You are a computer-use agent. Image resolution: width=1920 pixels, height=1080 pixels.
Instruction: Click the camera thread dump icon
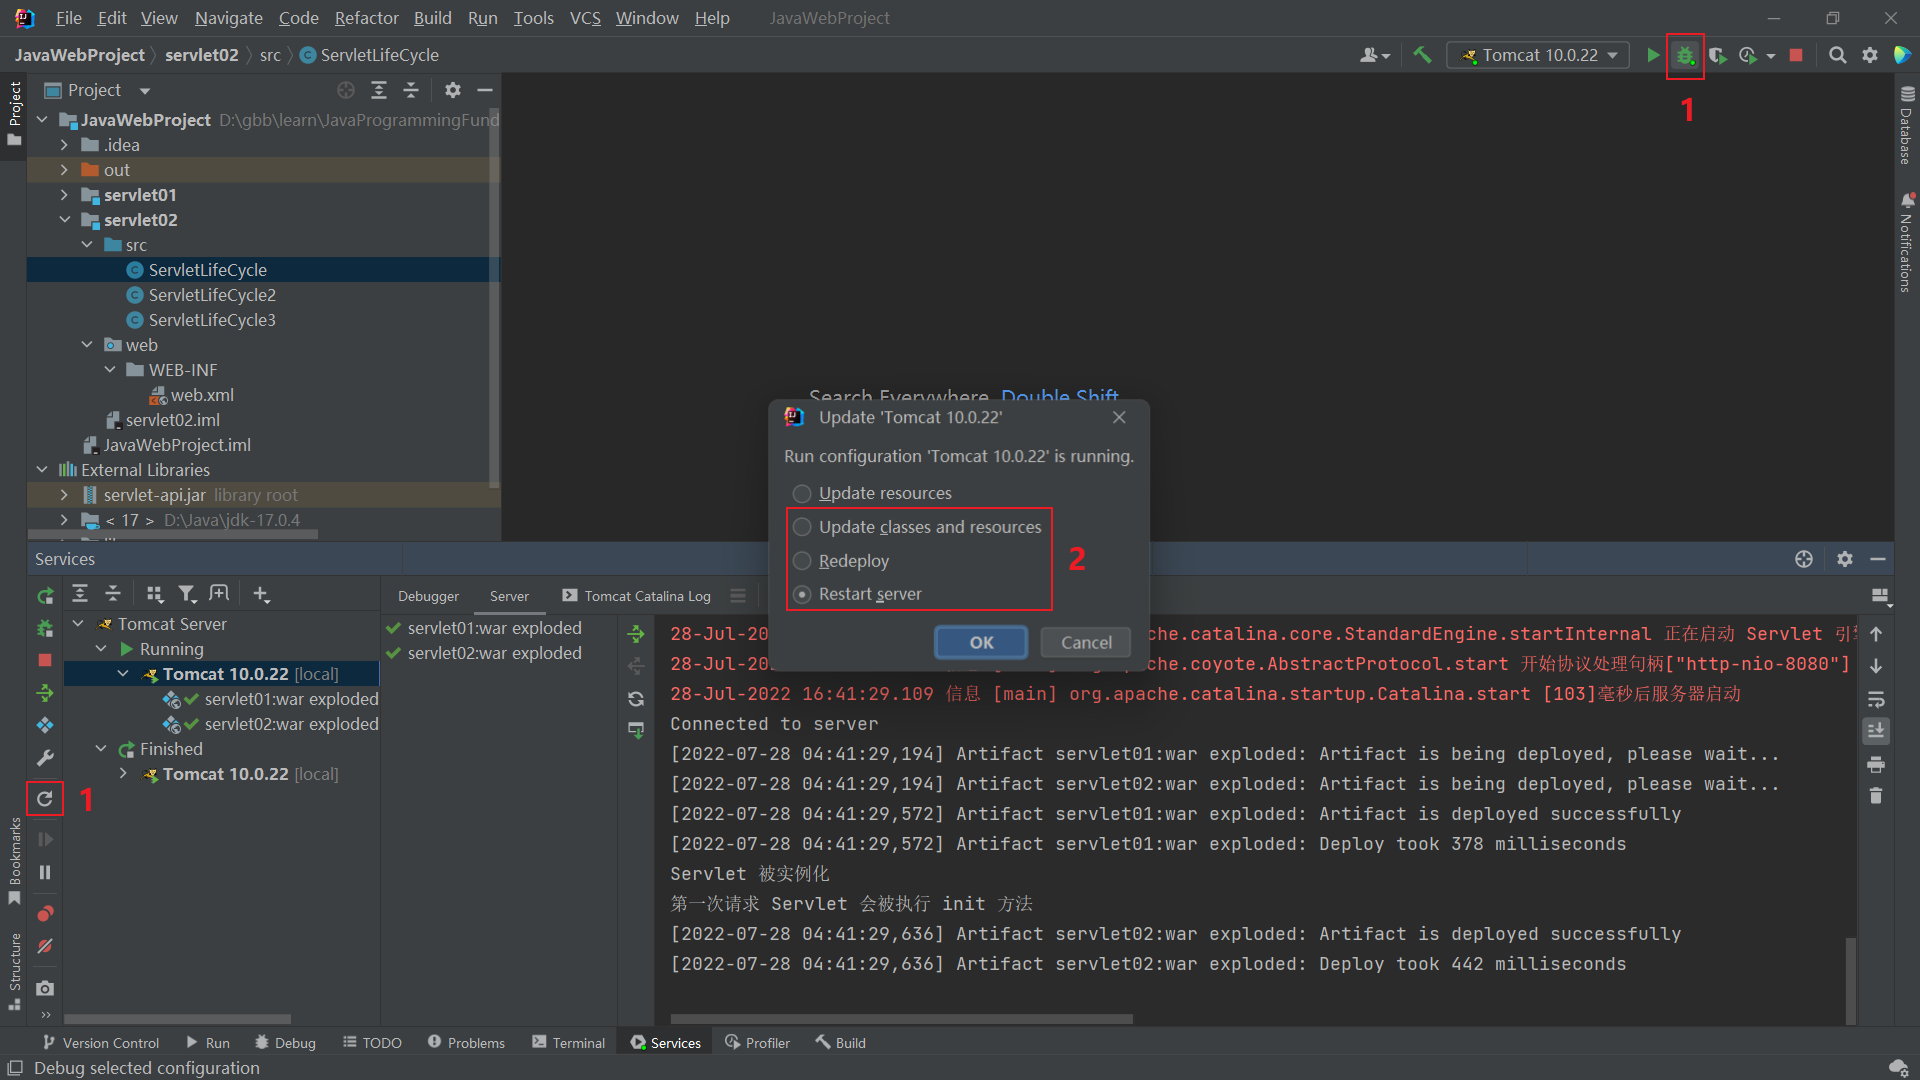coord(45,988)
